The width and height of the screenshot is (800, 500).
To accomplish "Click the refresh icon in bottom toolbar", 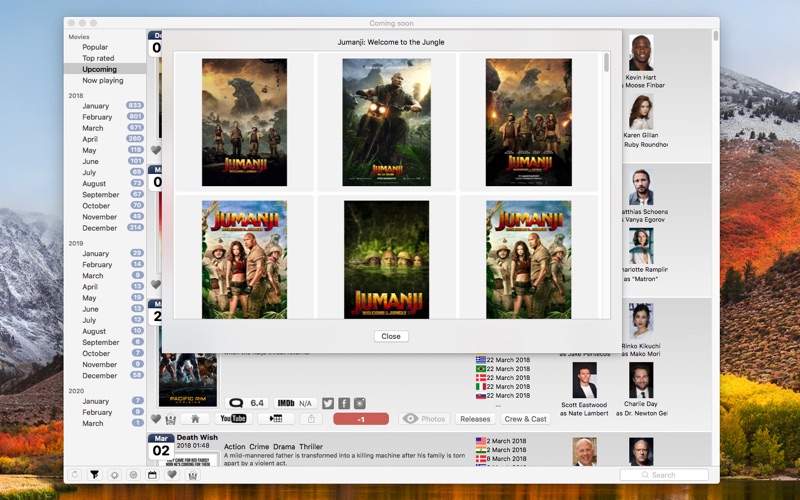I will pos(75,474).
